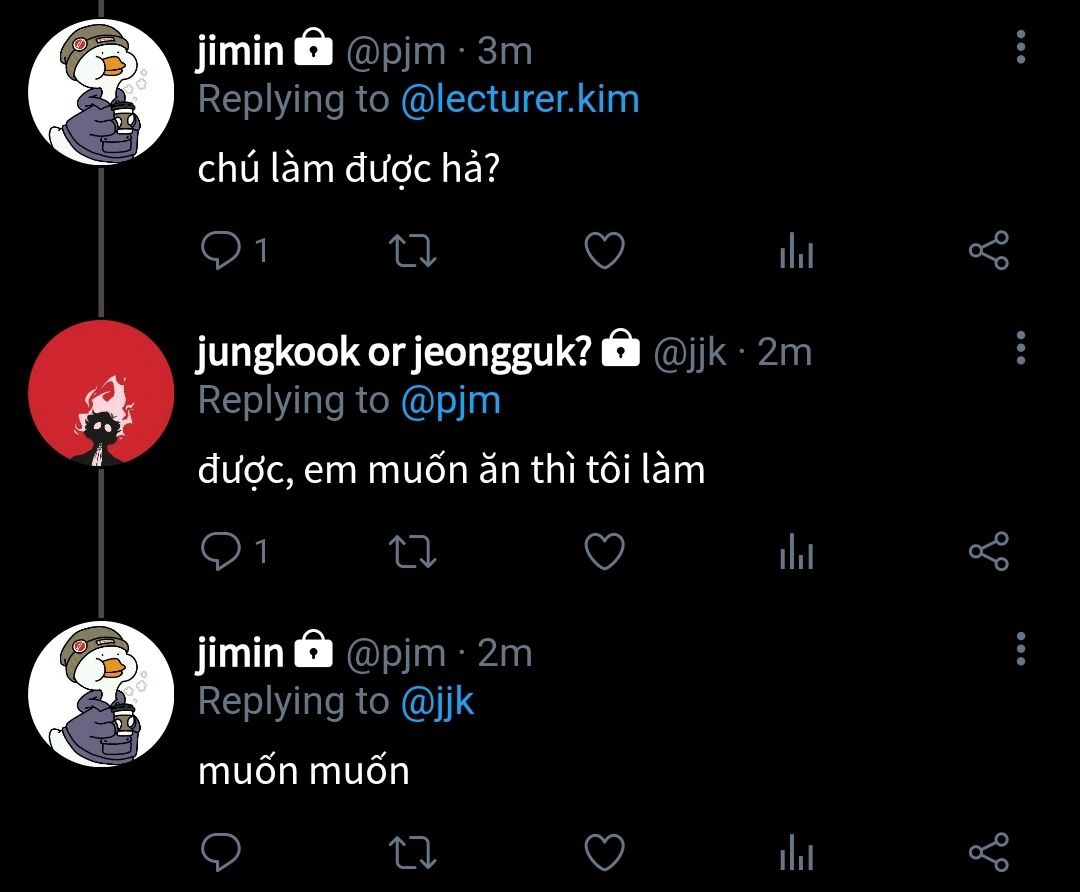1080x892 pixels.
Task: Like jungkook's "em muốn ăn thì tôi làm" tweet
Action: click(x=604, y=551)
